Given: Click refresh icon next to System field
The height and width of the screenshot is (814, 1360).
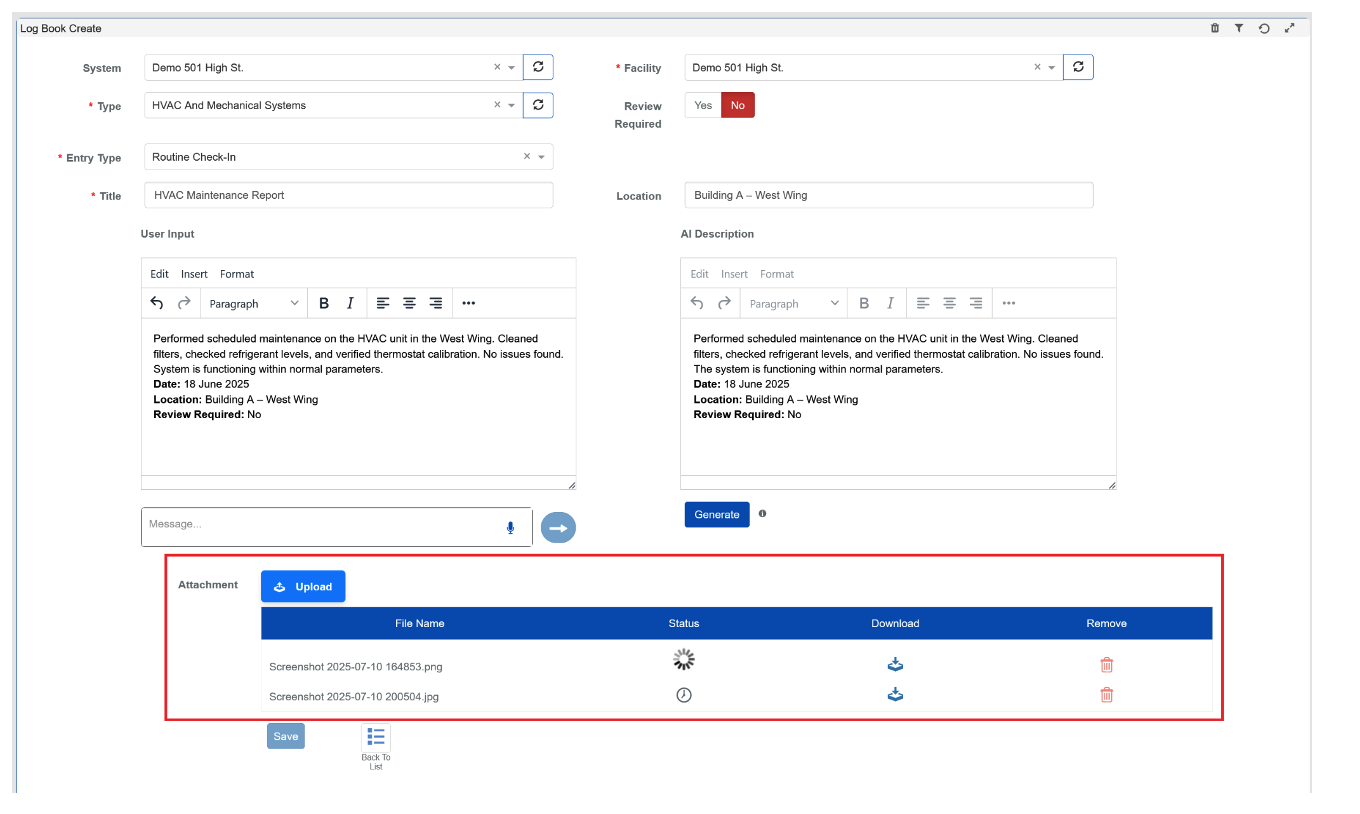Looking at the screenshot, I should point(538,67).
